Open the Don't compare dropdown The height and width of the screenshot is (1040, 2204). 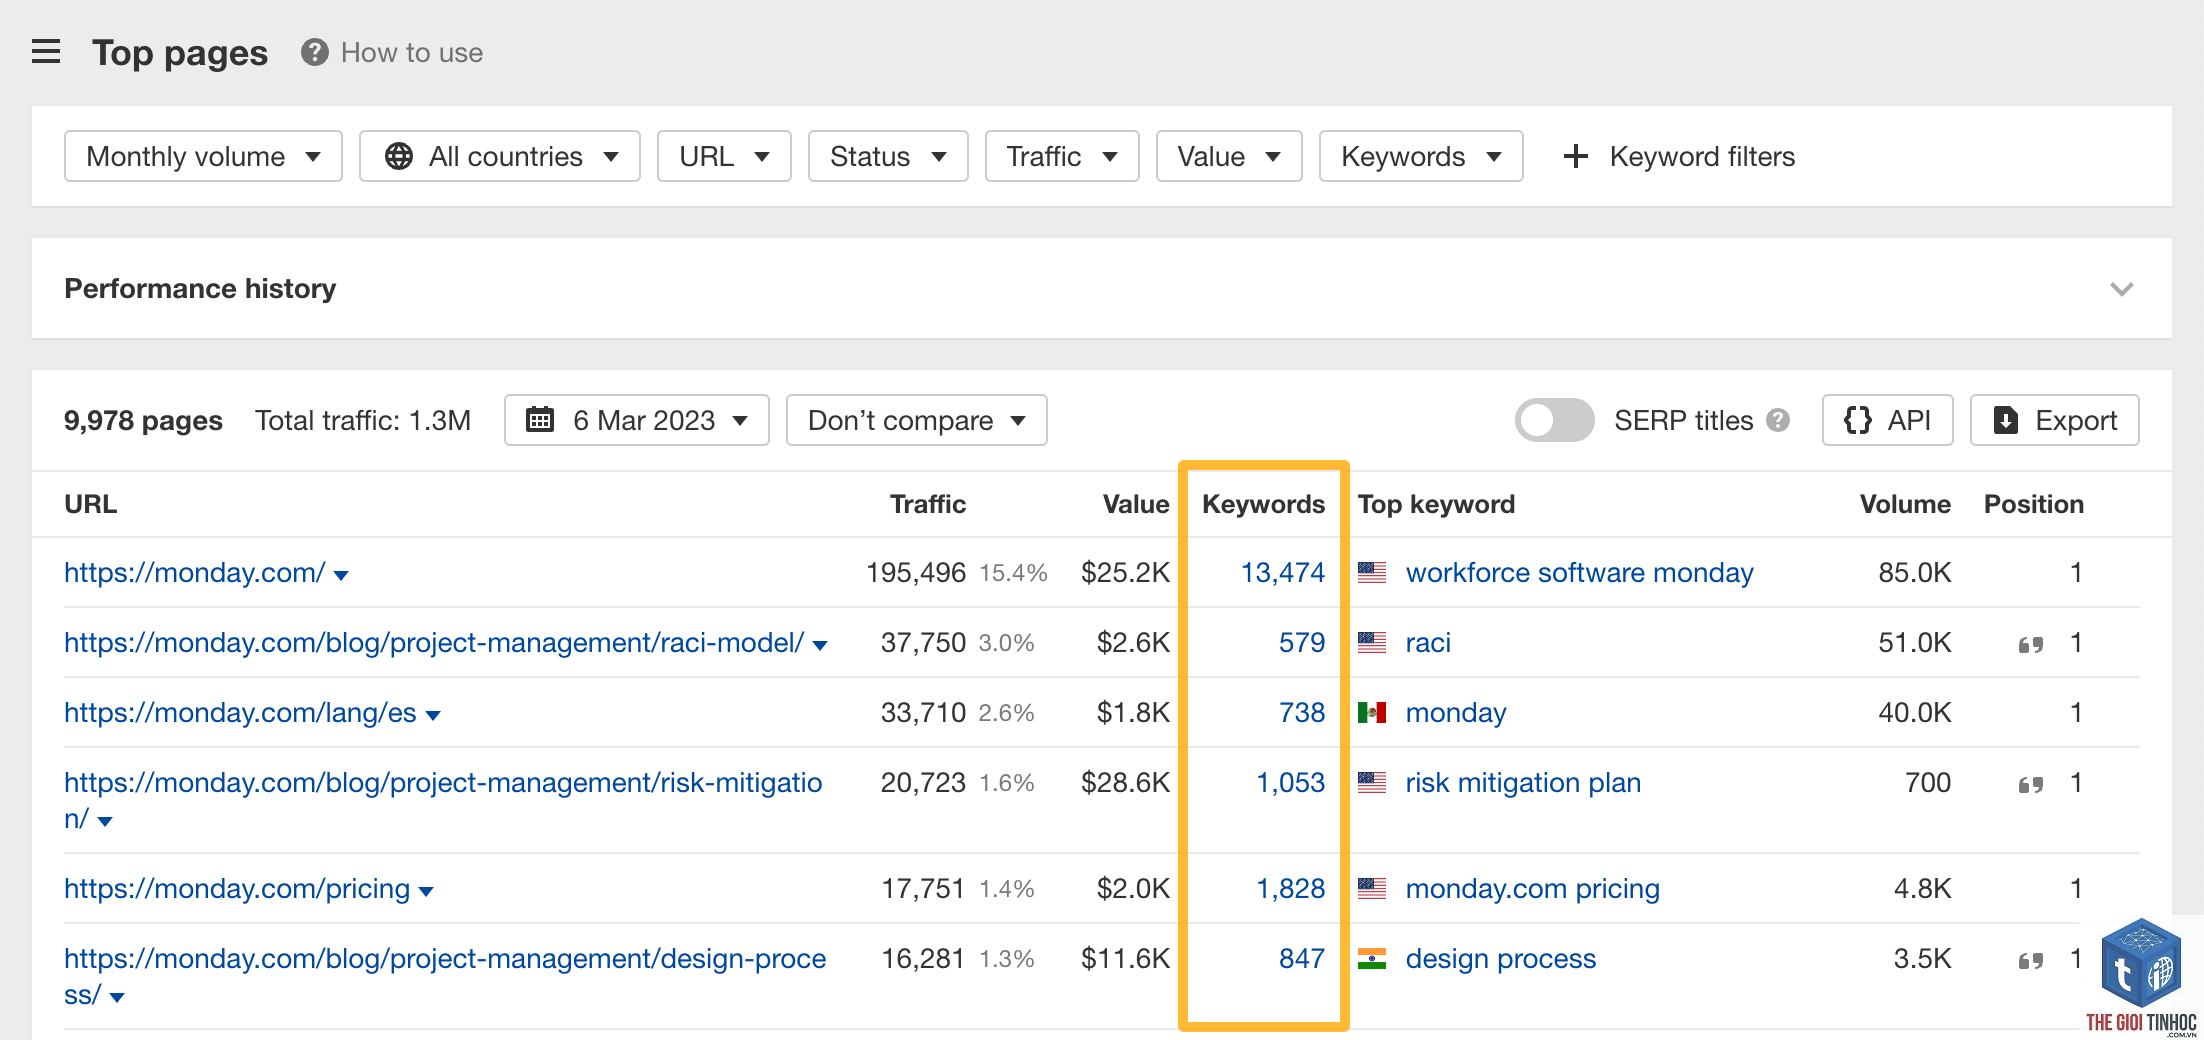pyautogui.click(x=917, y=420)
